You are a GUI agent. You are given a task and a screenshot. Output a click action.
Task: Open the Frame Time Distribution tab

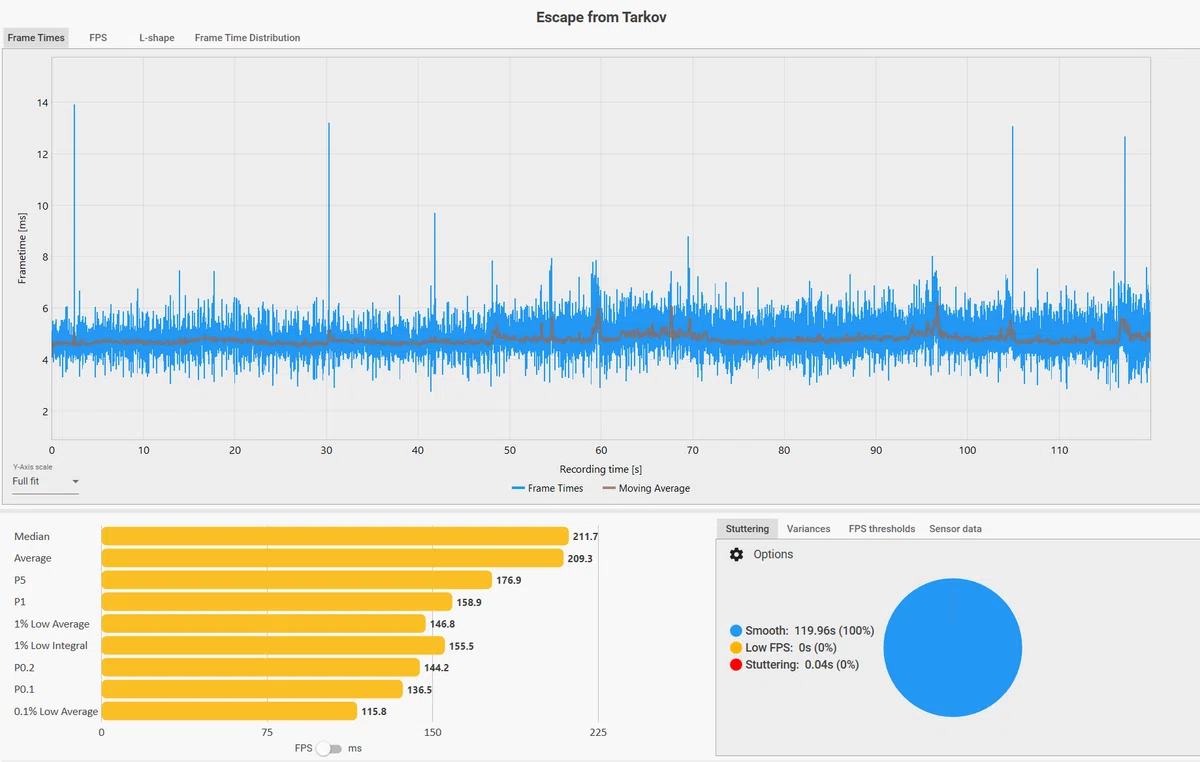click(247, 38)
